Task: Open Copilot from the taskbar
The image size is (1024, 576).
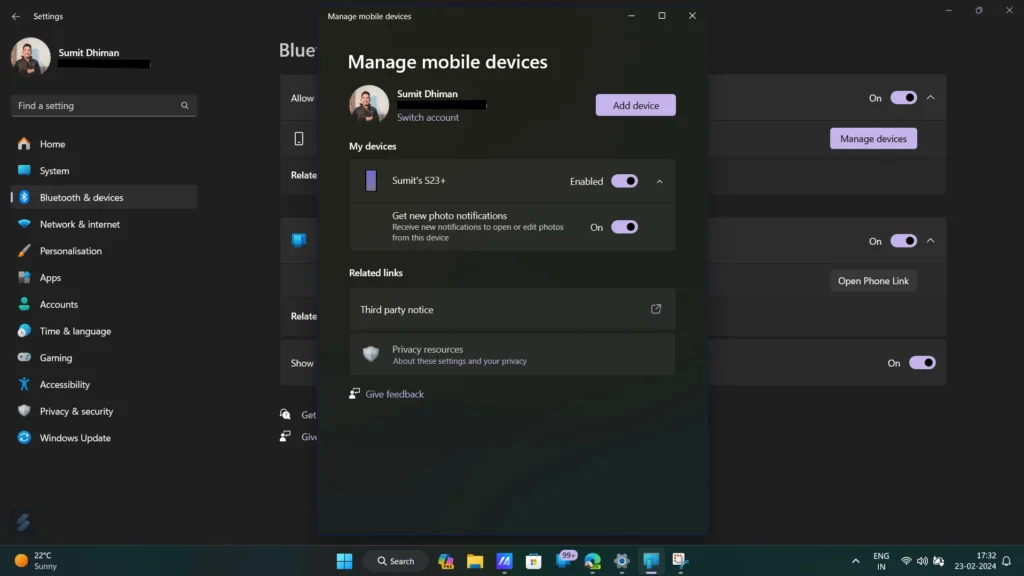Action: coord(446,561)
